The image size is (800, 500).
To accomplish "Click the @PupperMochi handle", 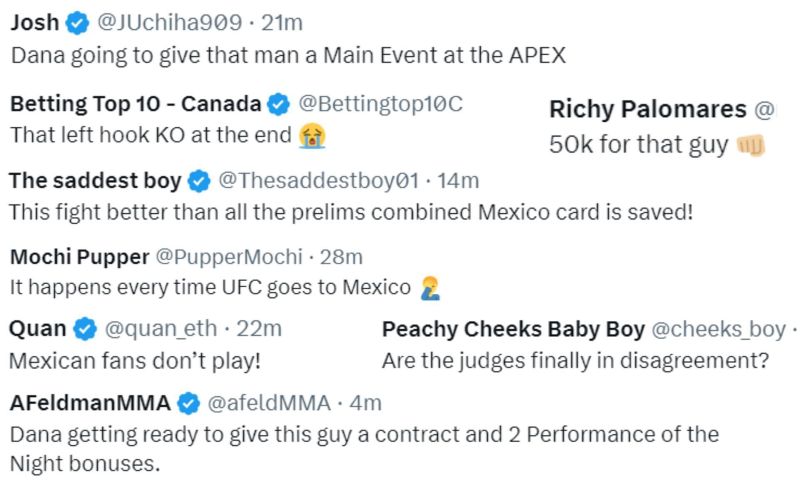I will click(229, 257).
